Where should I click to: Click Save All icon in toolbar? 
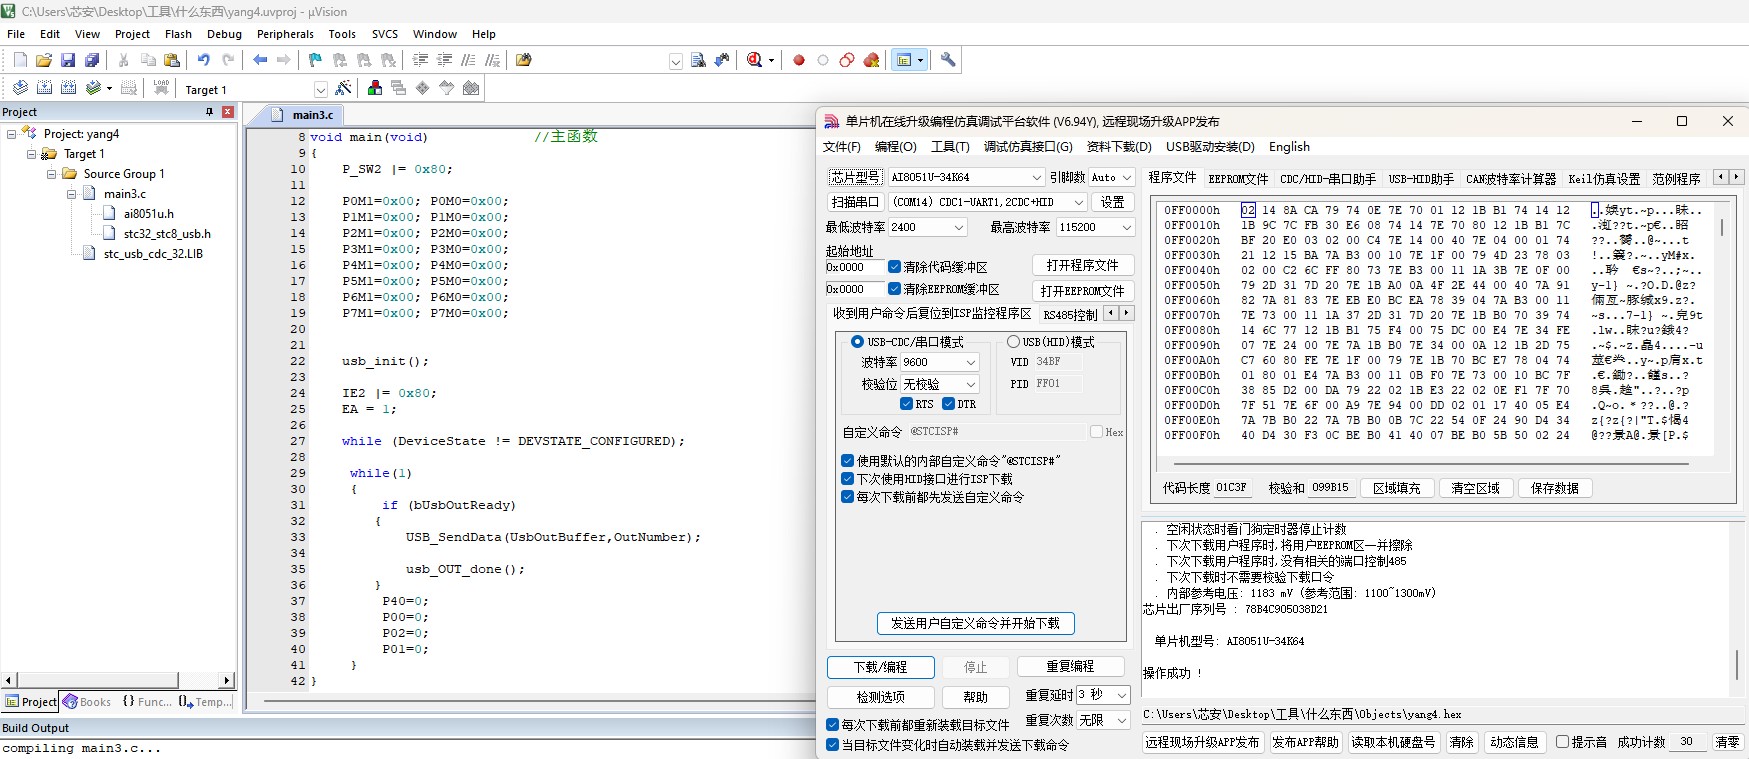92,60
